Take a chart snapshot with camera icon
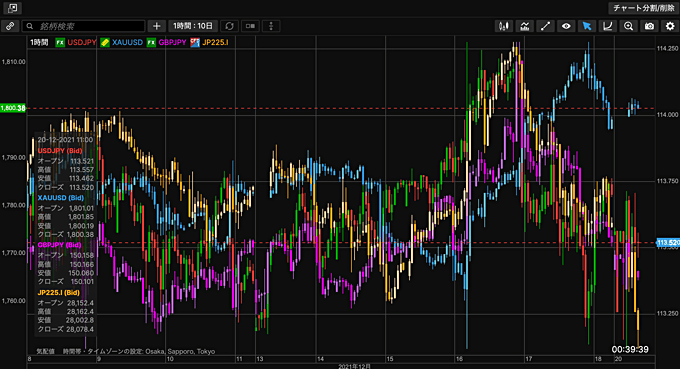680x369 pixels. pos(649,26)
